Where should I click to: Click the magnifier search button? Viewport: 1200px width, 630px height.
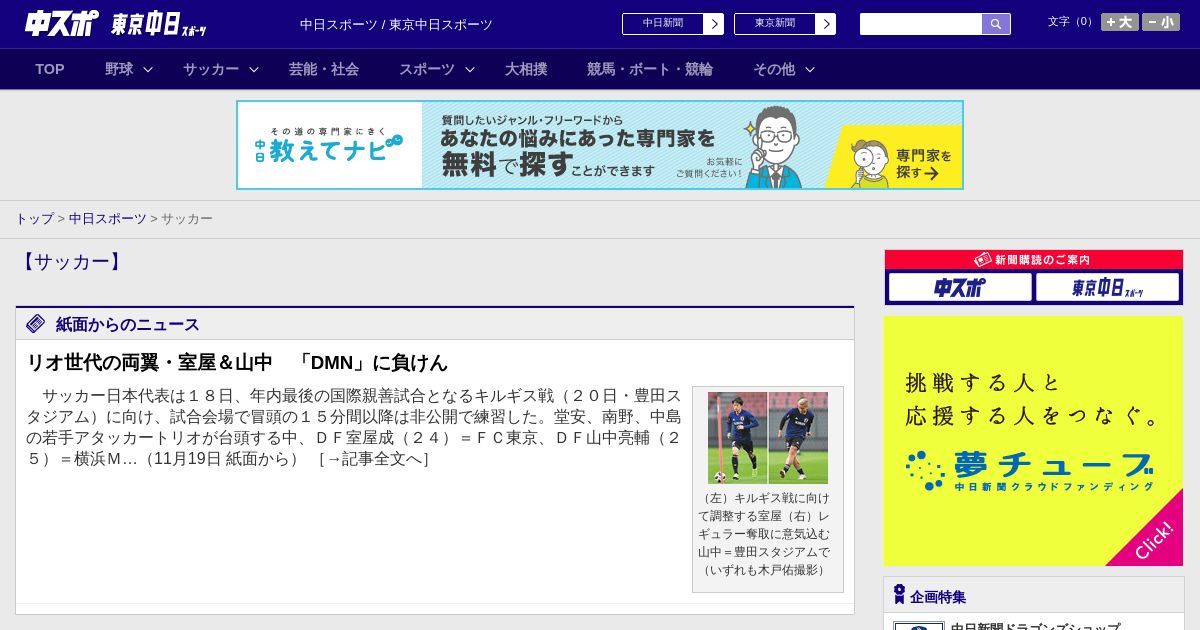996,24
